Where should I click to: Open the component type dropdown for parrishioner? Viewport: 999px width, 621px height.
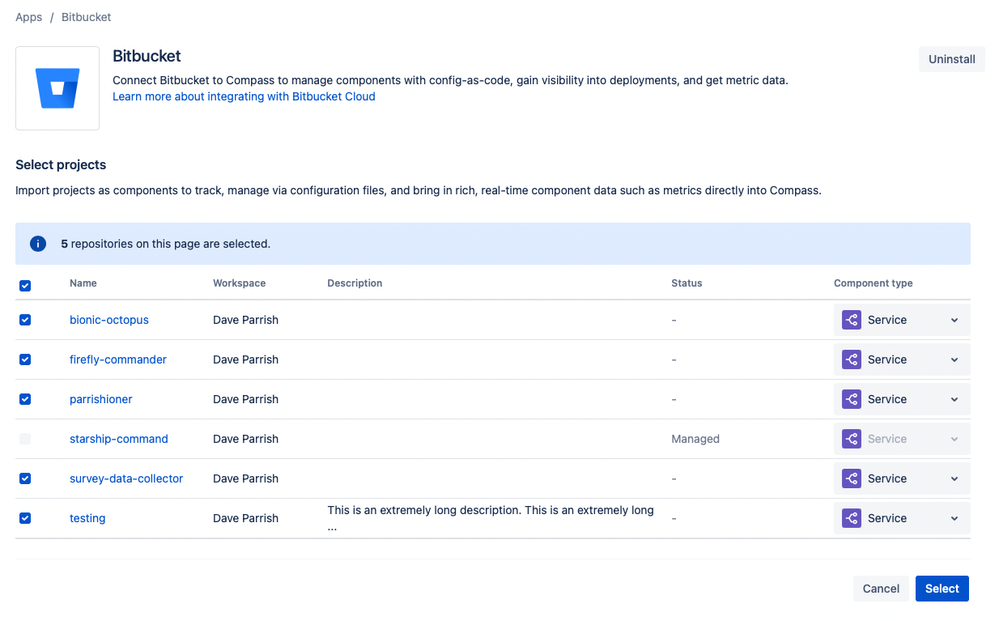click(x=902, y=399)
